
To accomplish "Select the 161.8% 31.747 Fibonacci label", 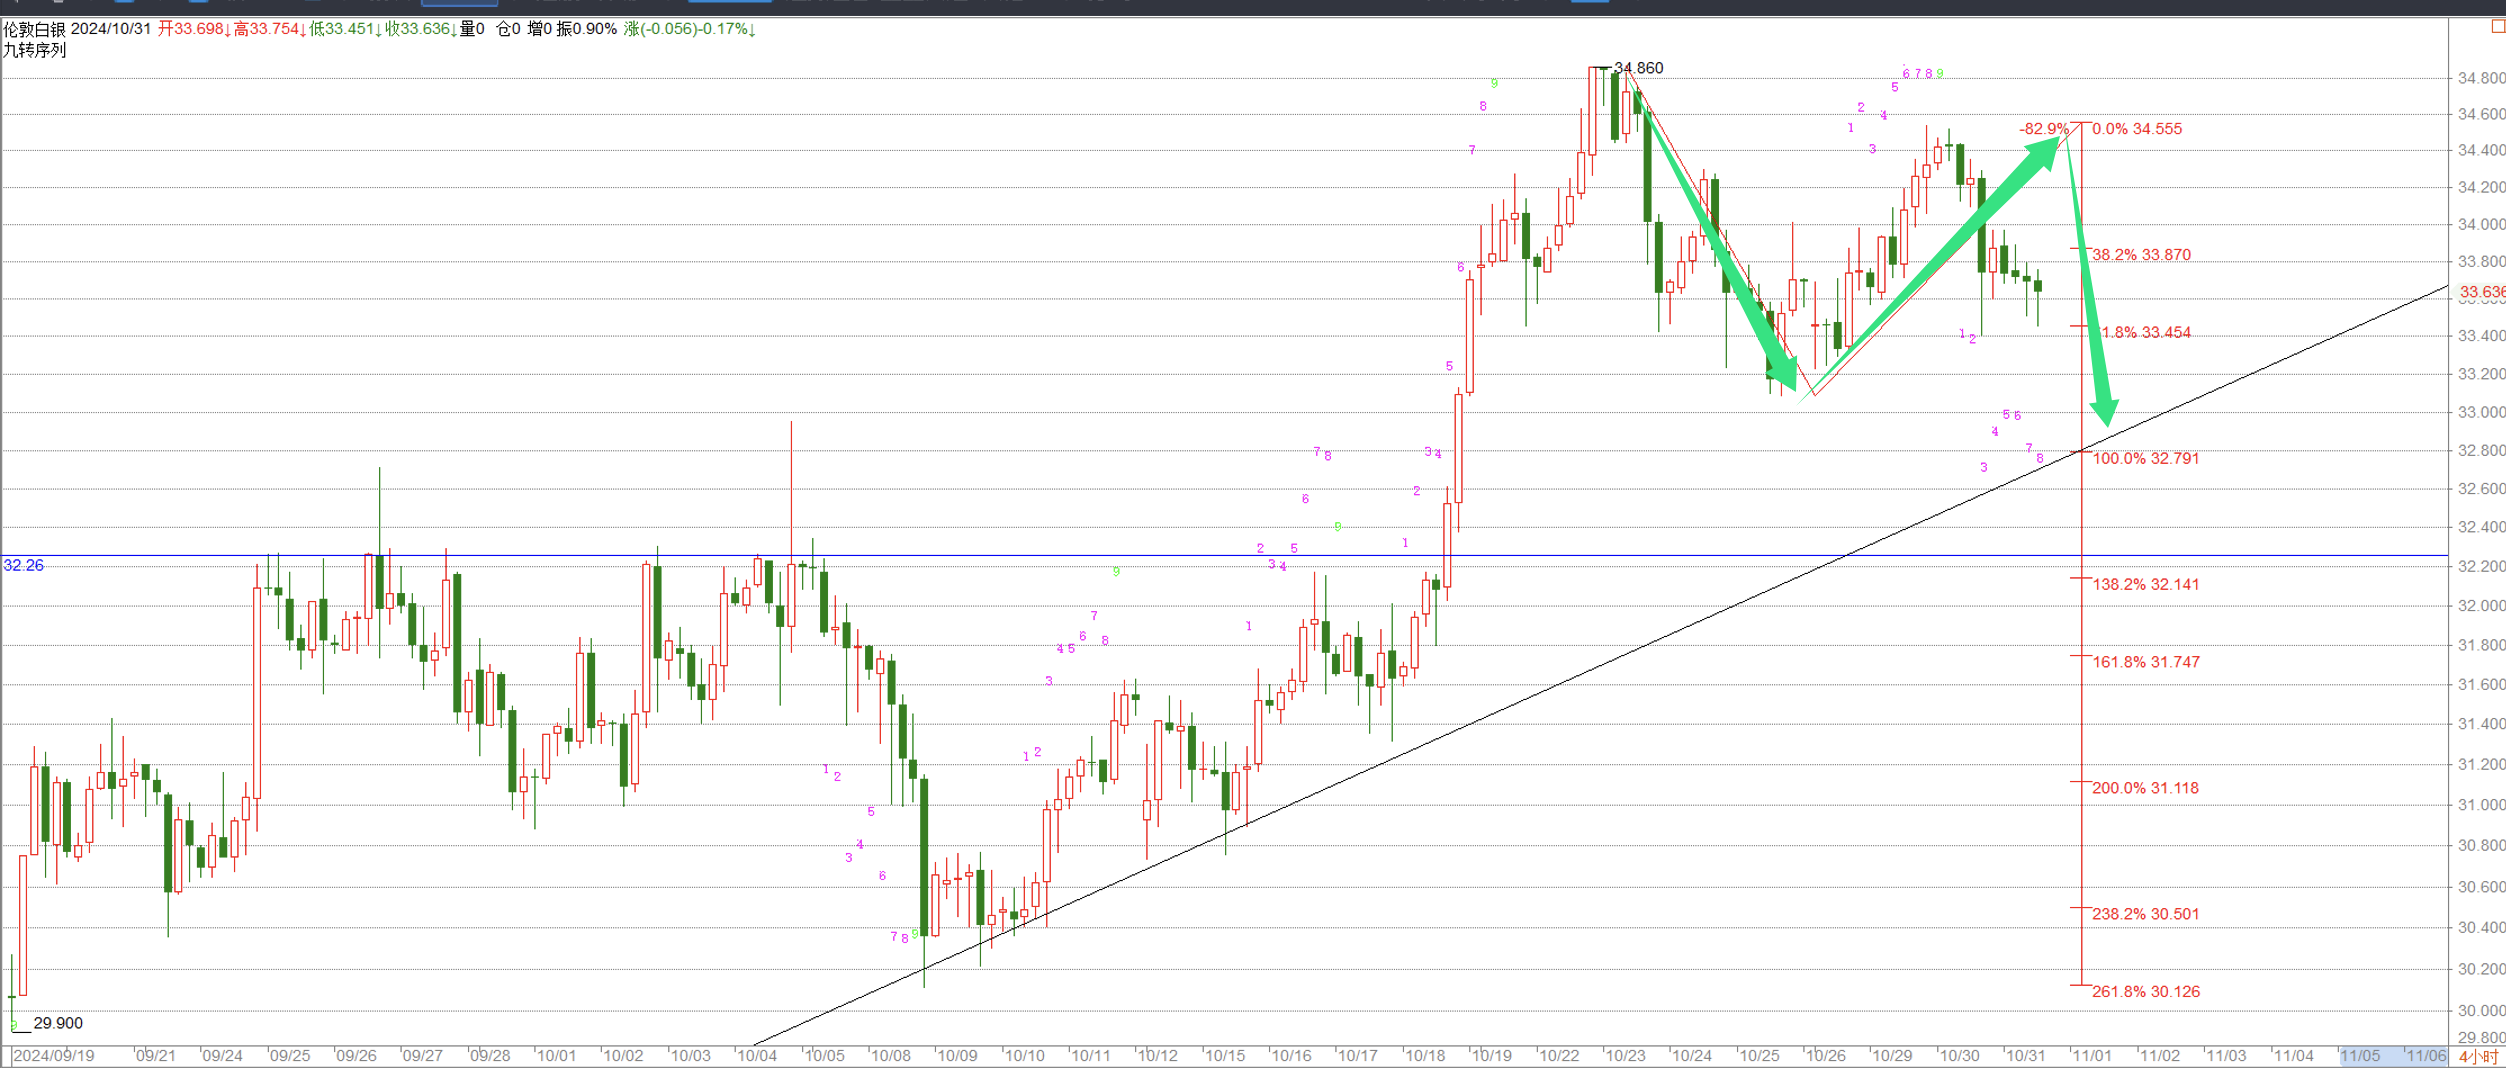I will click(x=2145, y=662).
